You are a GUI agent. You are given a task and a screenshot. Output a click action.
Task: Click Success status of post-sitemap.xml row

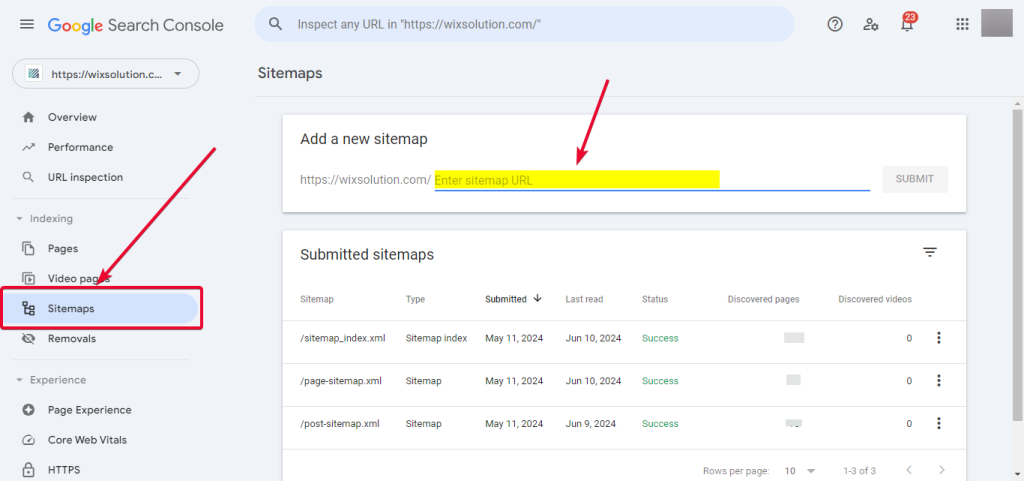tap(660, 424)
